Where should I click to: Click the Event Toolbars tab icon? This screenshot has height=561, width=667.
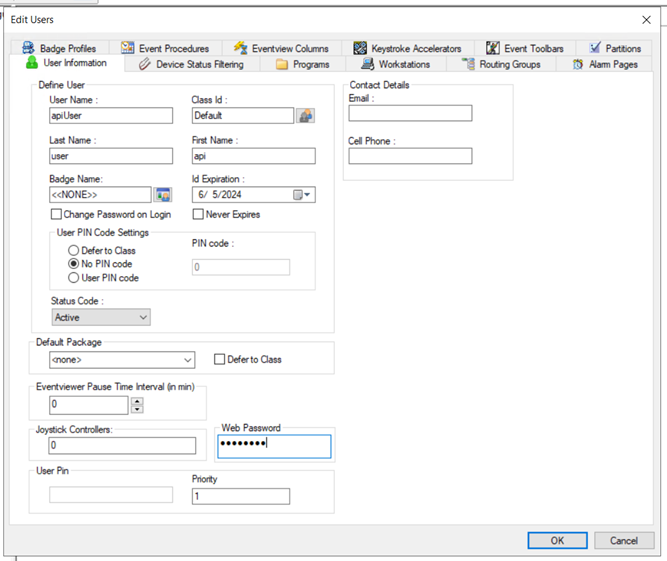[x=493, y=48]
